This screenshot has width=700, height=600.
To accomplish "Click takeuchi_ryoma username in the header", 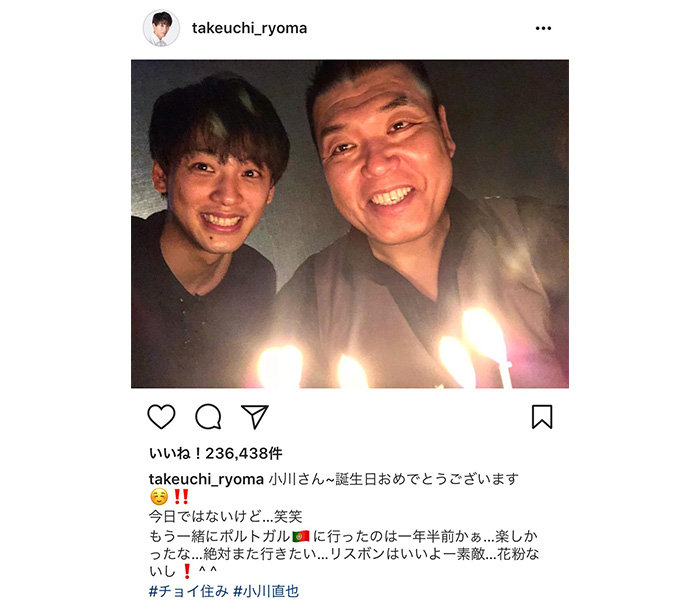I will [249, 28].
